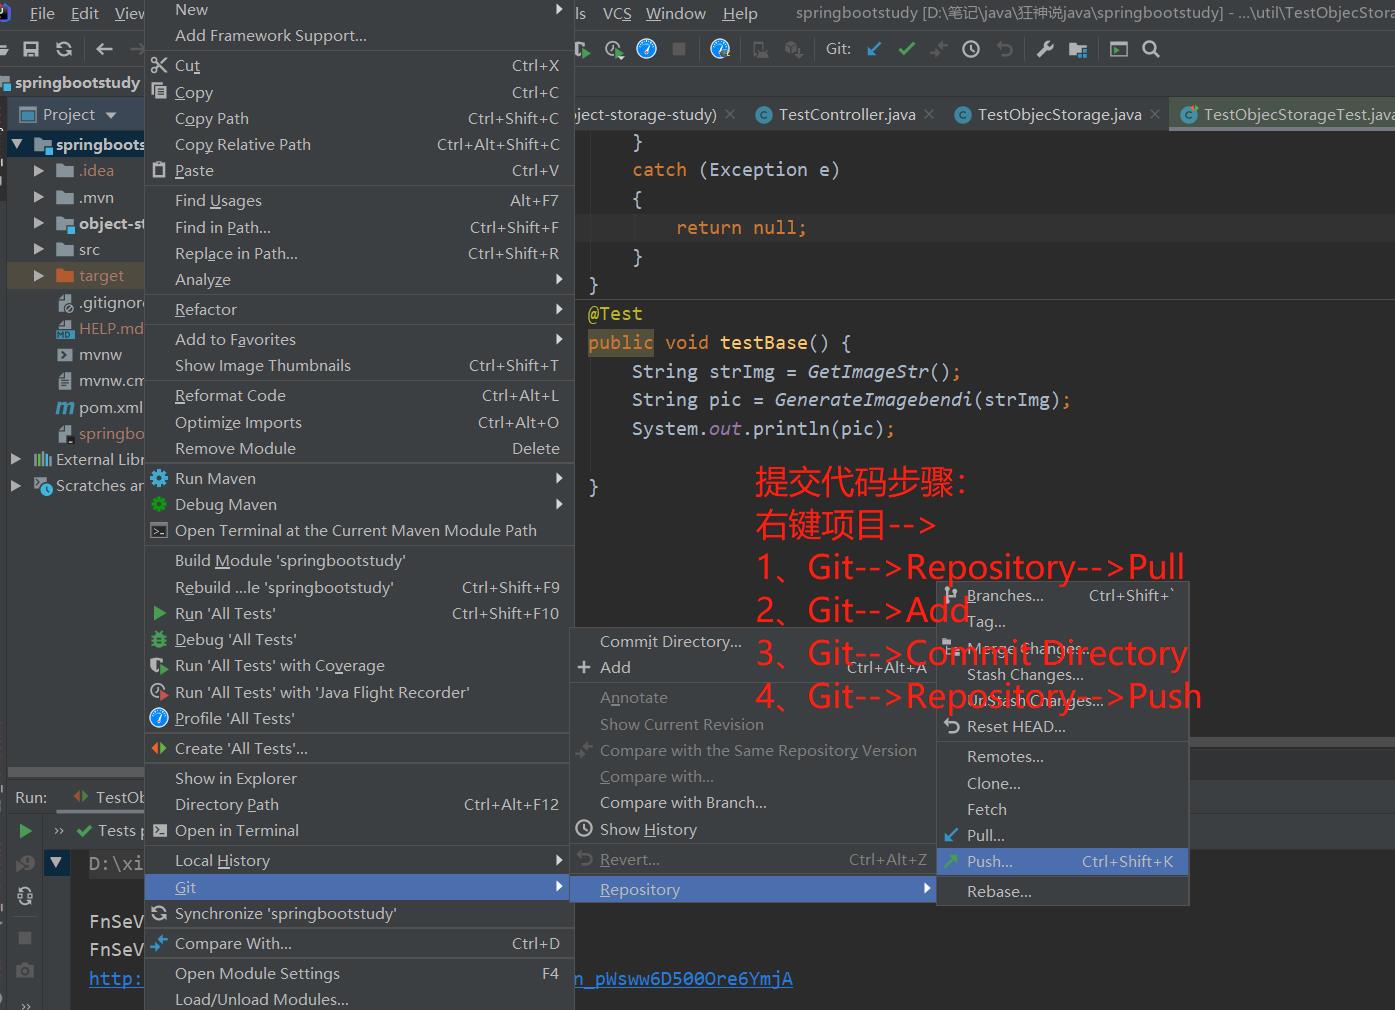Select Local History in context menu
This screenshot has height=1010, width=1395.
[x=359, y=860]
